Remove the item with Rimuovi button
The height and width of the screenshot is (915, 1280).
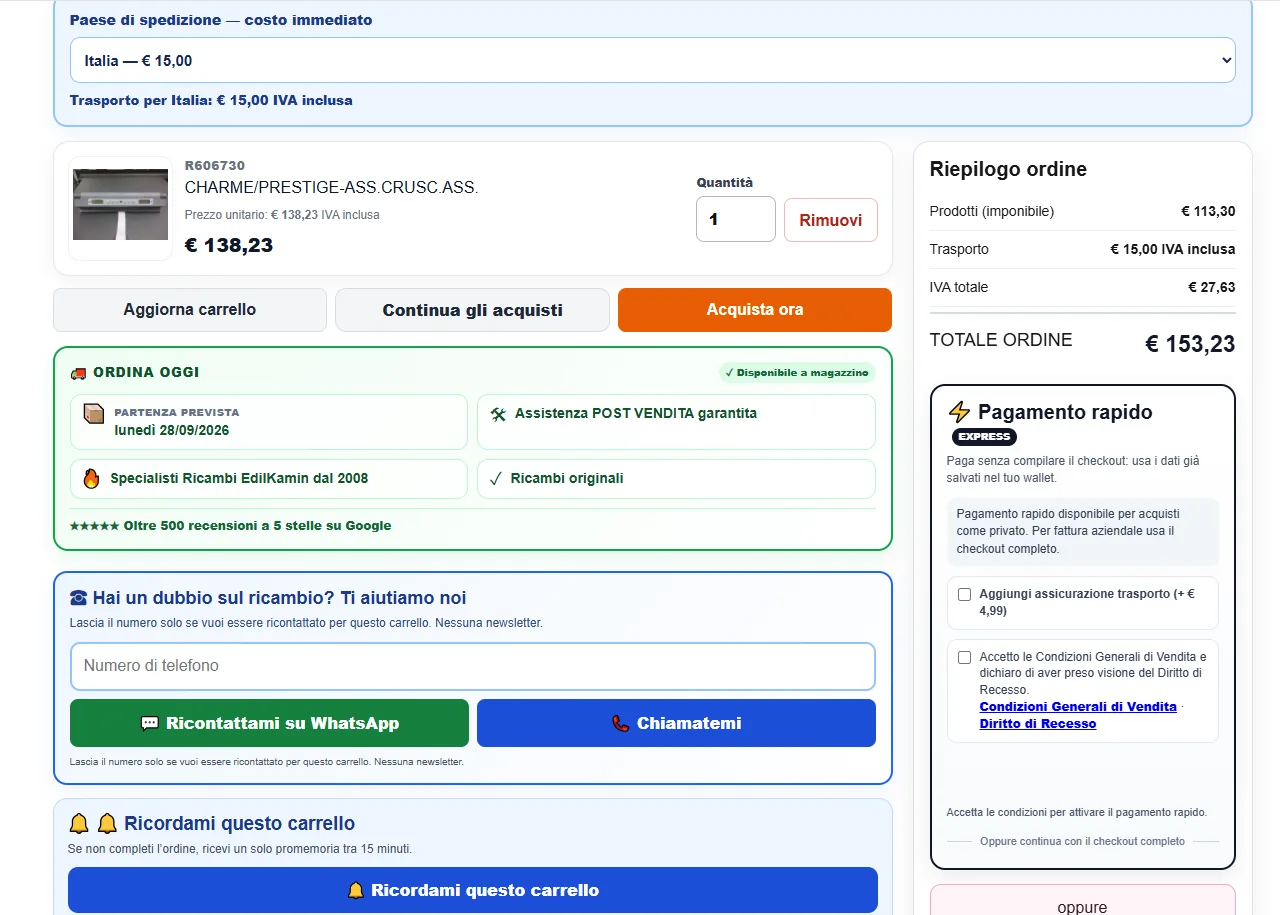pyautogui.click(x=830, y=220)
